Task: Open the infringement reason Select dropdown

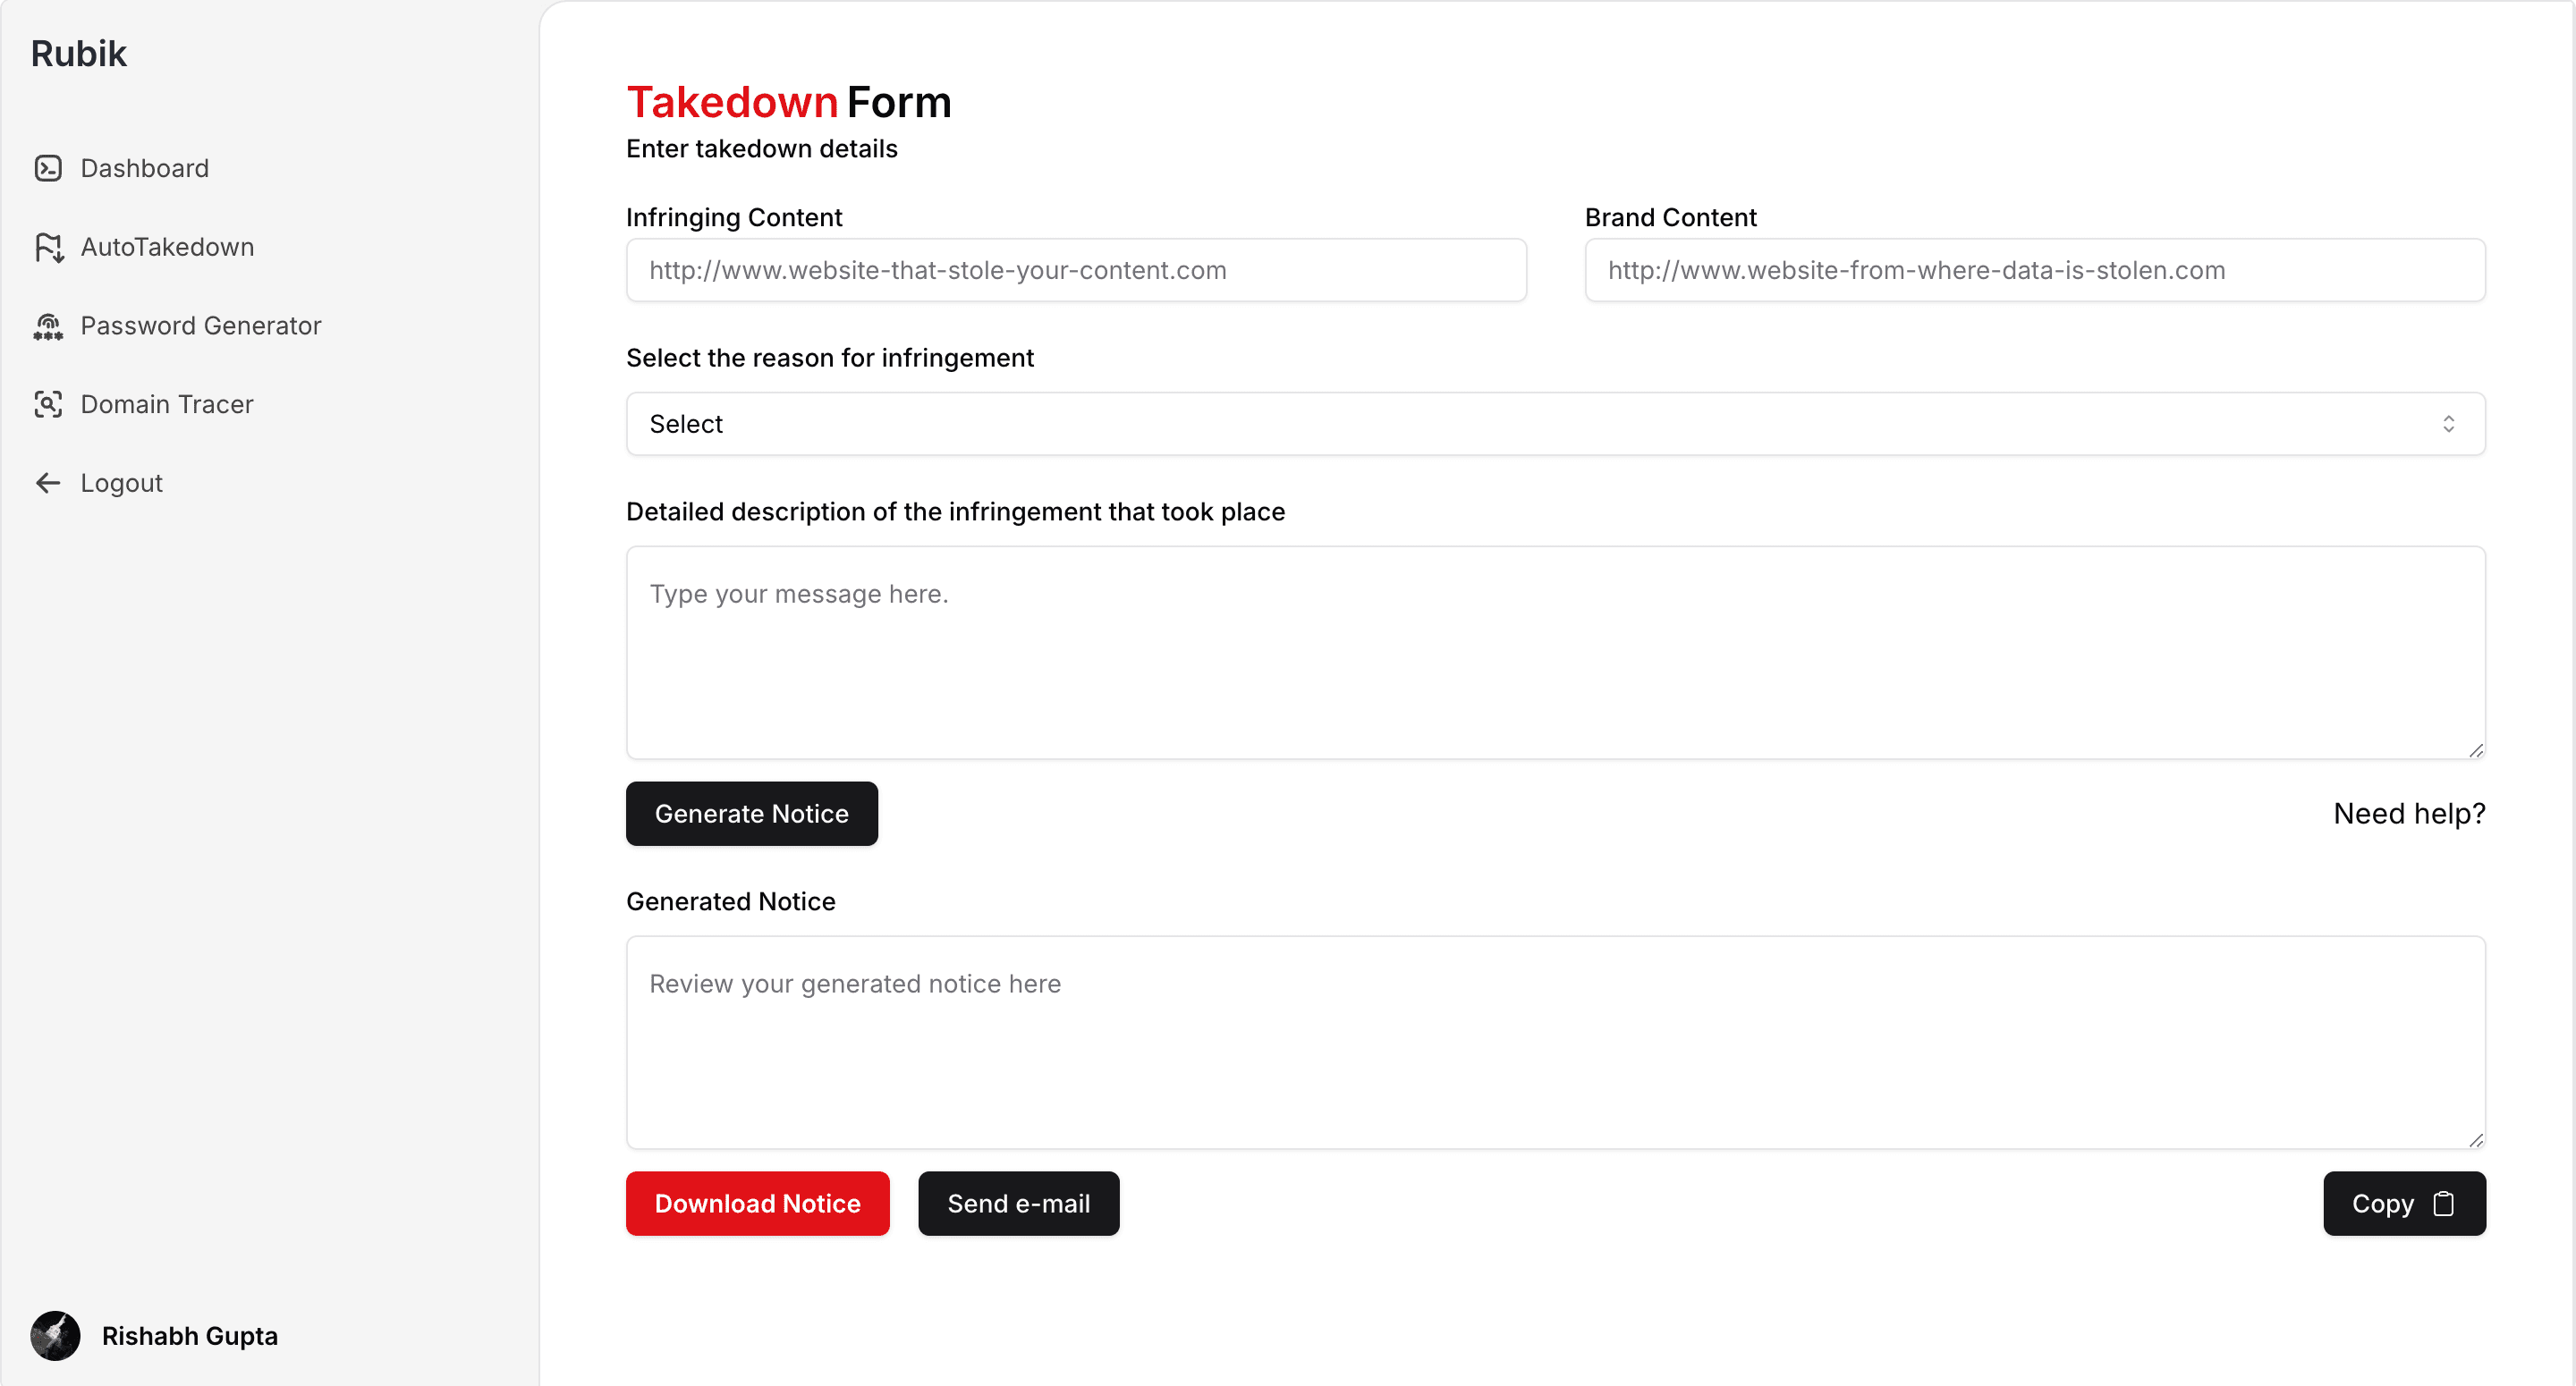Action: point(1555,424)
